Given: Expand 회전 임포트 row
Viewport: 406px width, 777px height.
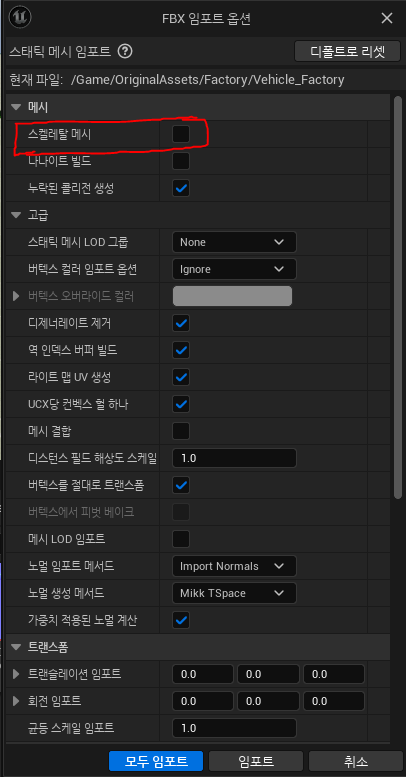Looking at the screenshot, I should (16, 701).
